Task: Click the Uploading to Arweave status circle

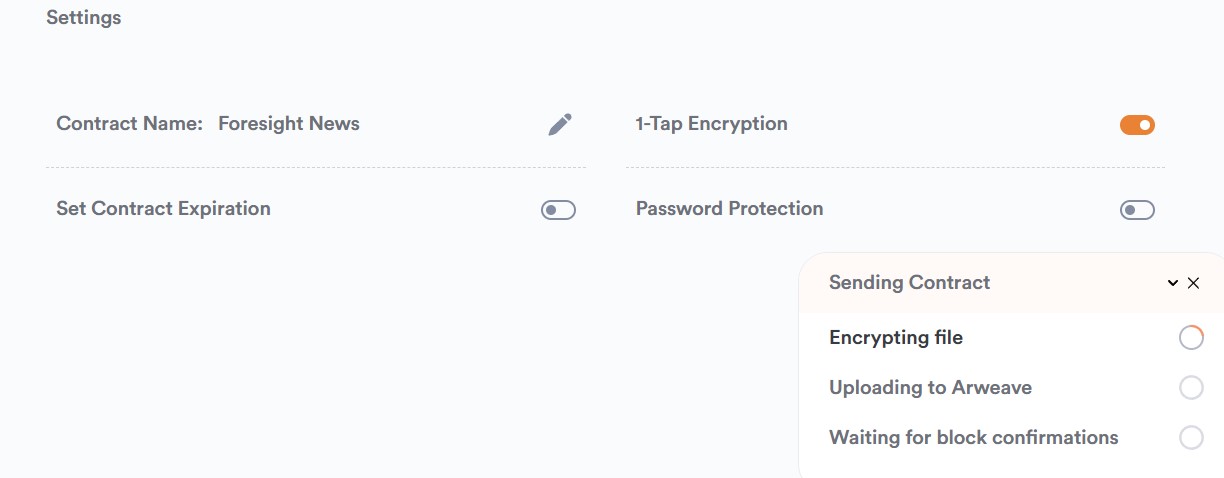Action: (1191, 388)
